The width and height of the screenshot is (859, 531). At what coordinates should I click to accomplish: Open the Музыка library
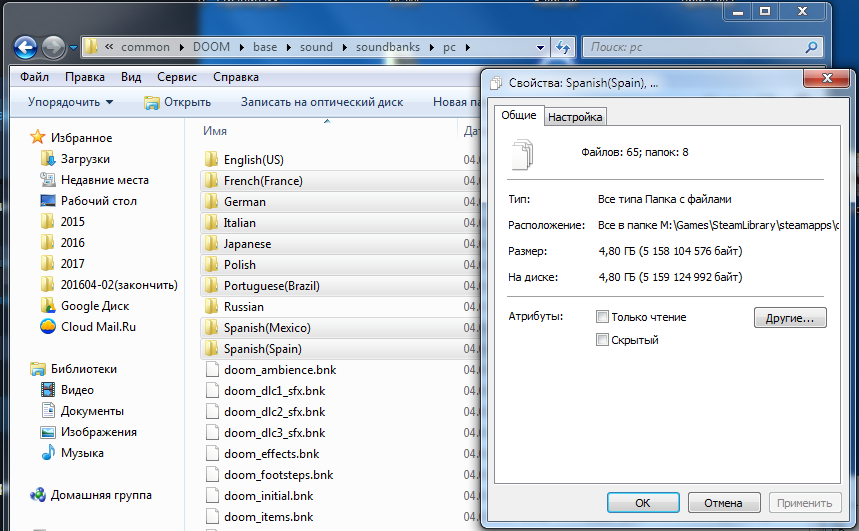82,453
